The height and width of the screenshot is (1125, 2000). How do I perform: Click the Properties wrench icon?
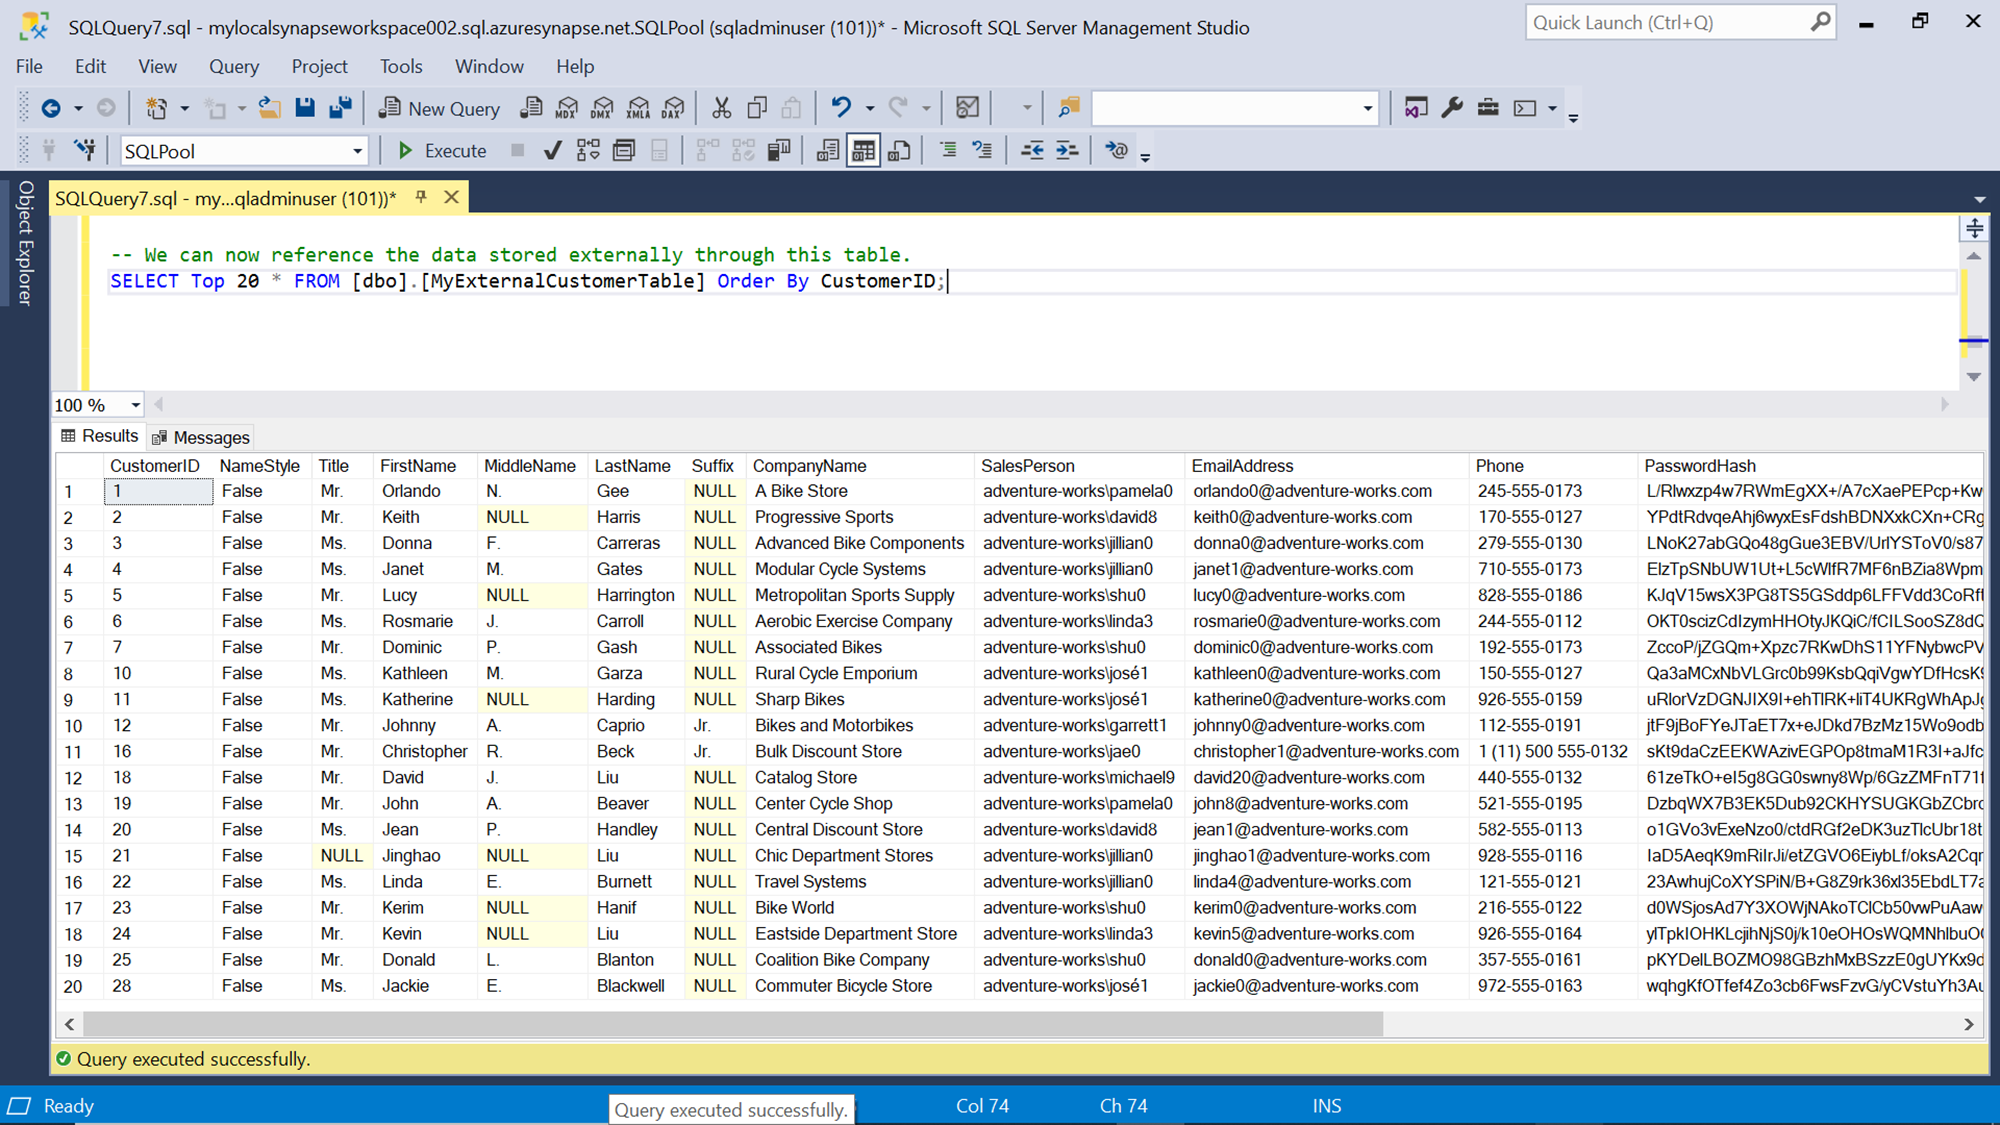point(1452,108)
